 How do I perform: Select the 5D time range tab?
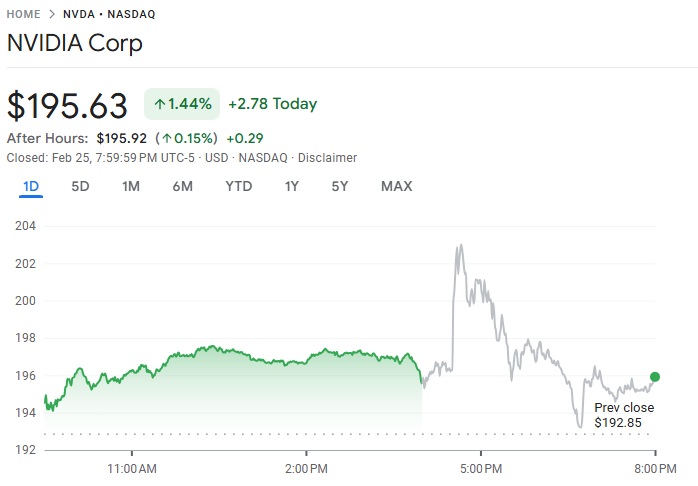point(80,187)
